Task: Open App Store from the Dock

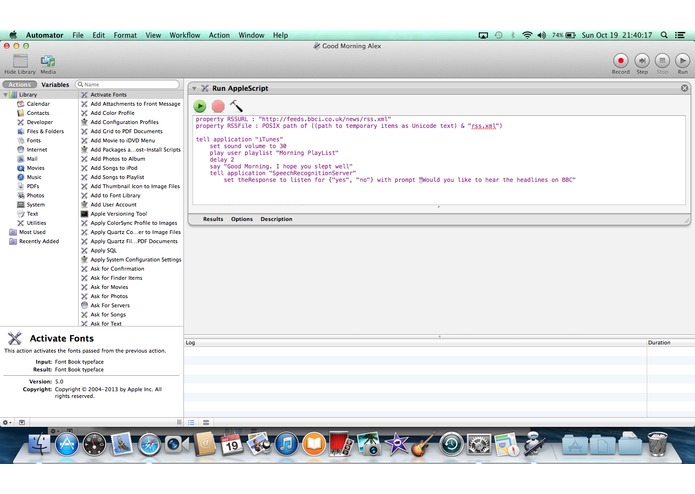Action: click(x=67, y=444)
